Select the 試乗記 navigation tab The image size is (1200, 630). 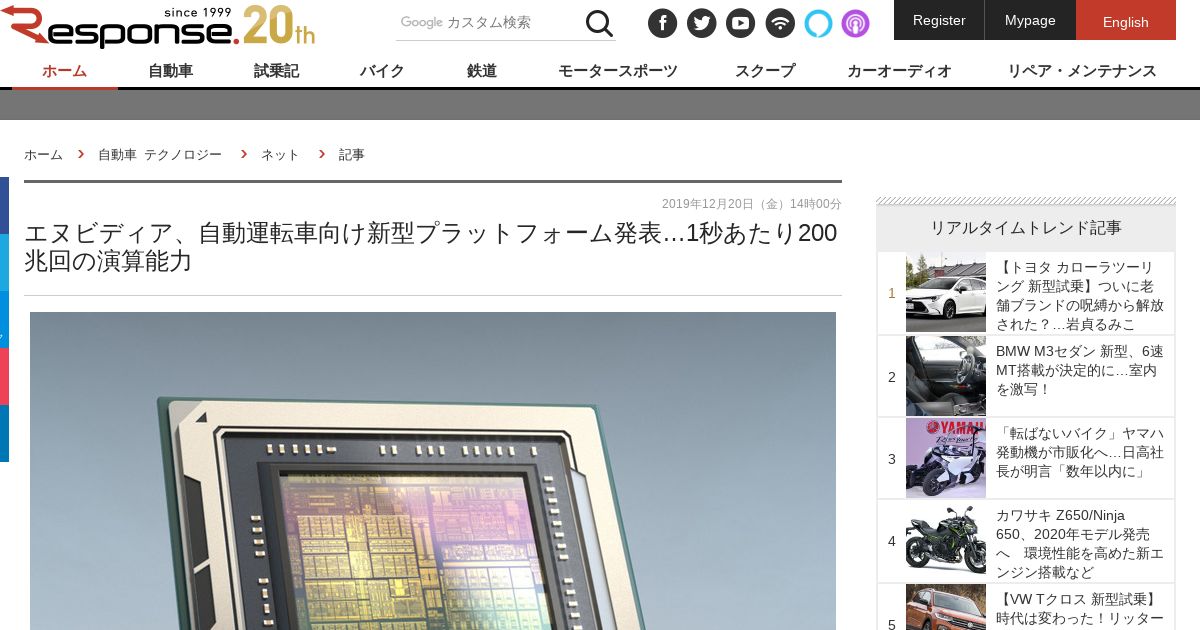[x=276, y=71]
